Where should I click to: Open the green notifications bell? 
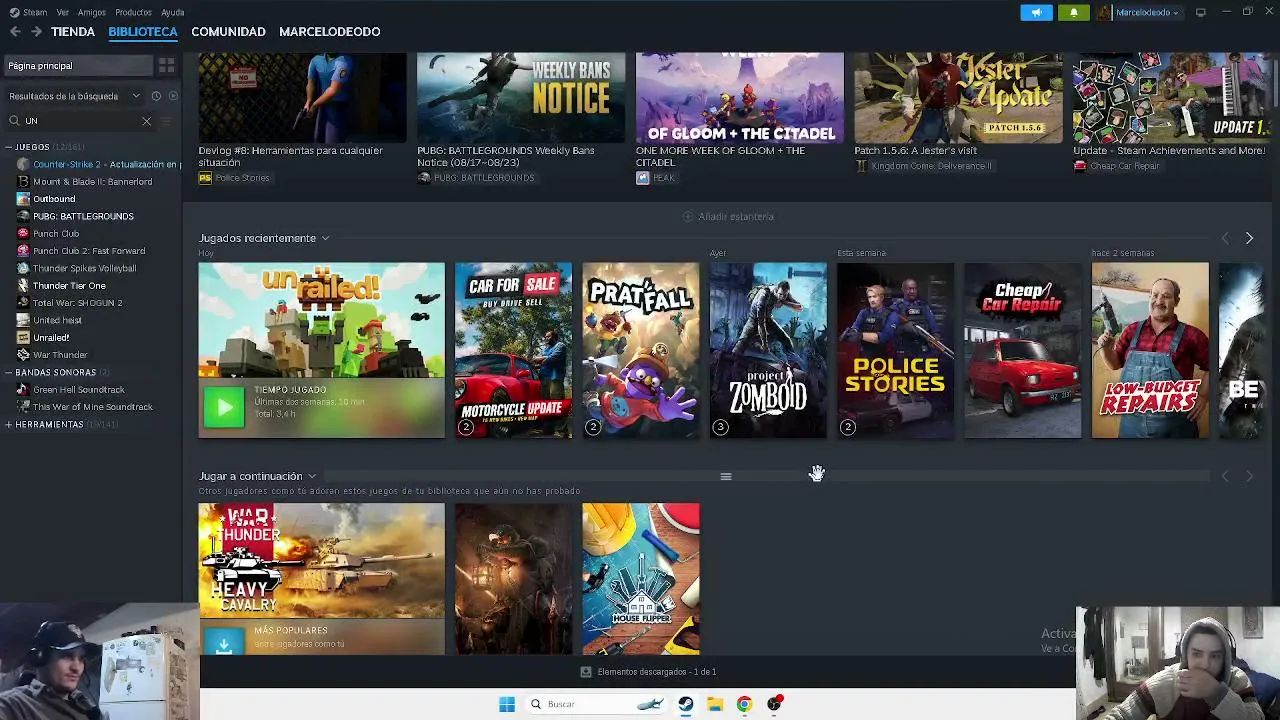click(x=1074, y=12)
